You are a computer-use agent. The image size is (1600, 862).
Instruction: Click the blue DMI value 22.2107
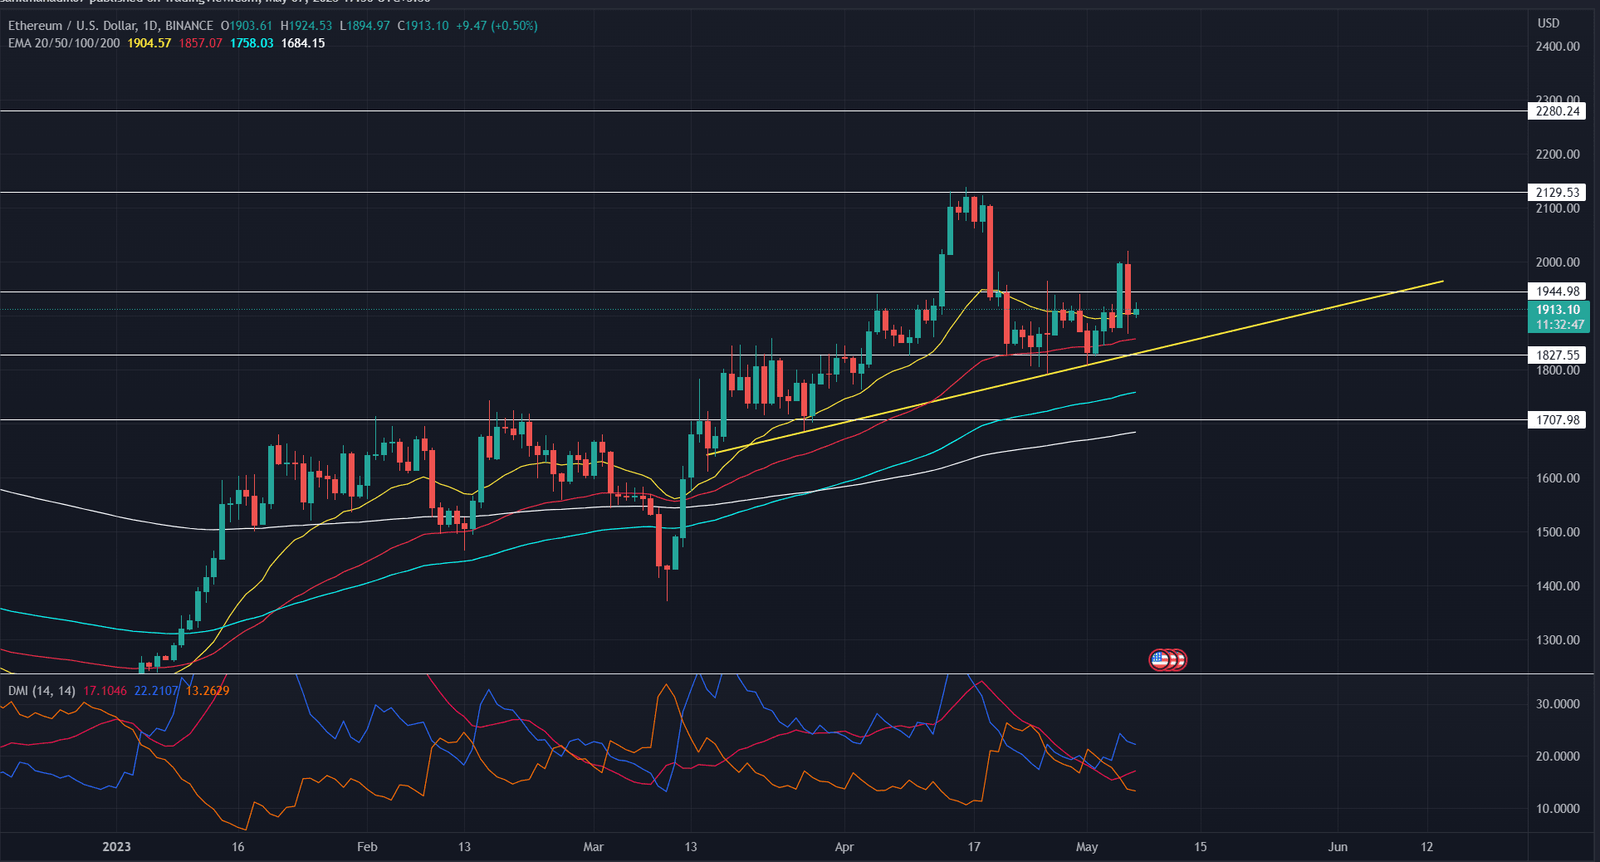coord(155,691)
